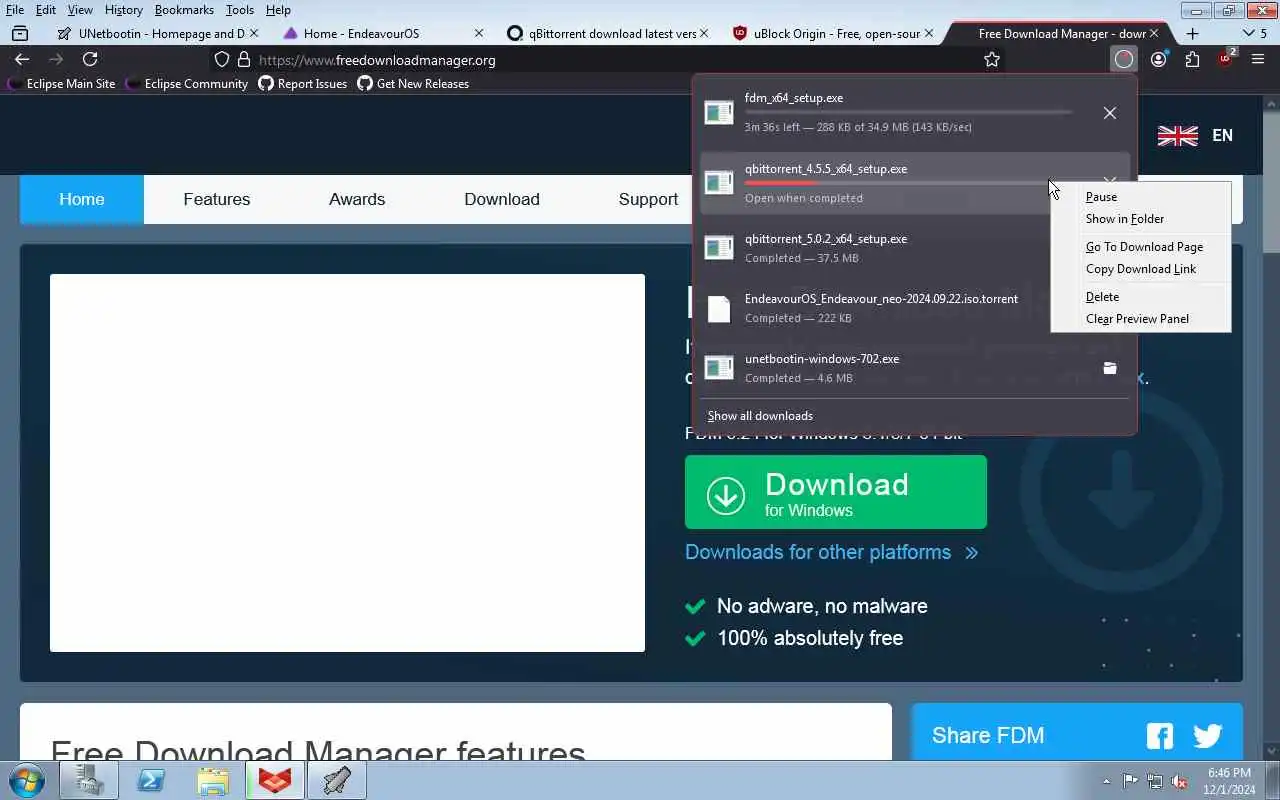Open Eclipse Main Site bookmark
This screenshot has width=1280, height=800.
[x=61, y=84]
